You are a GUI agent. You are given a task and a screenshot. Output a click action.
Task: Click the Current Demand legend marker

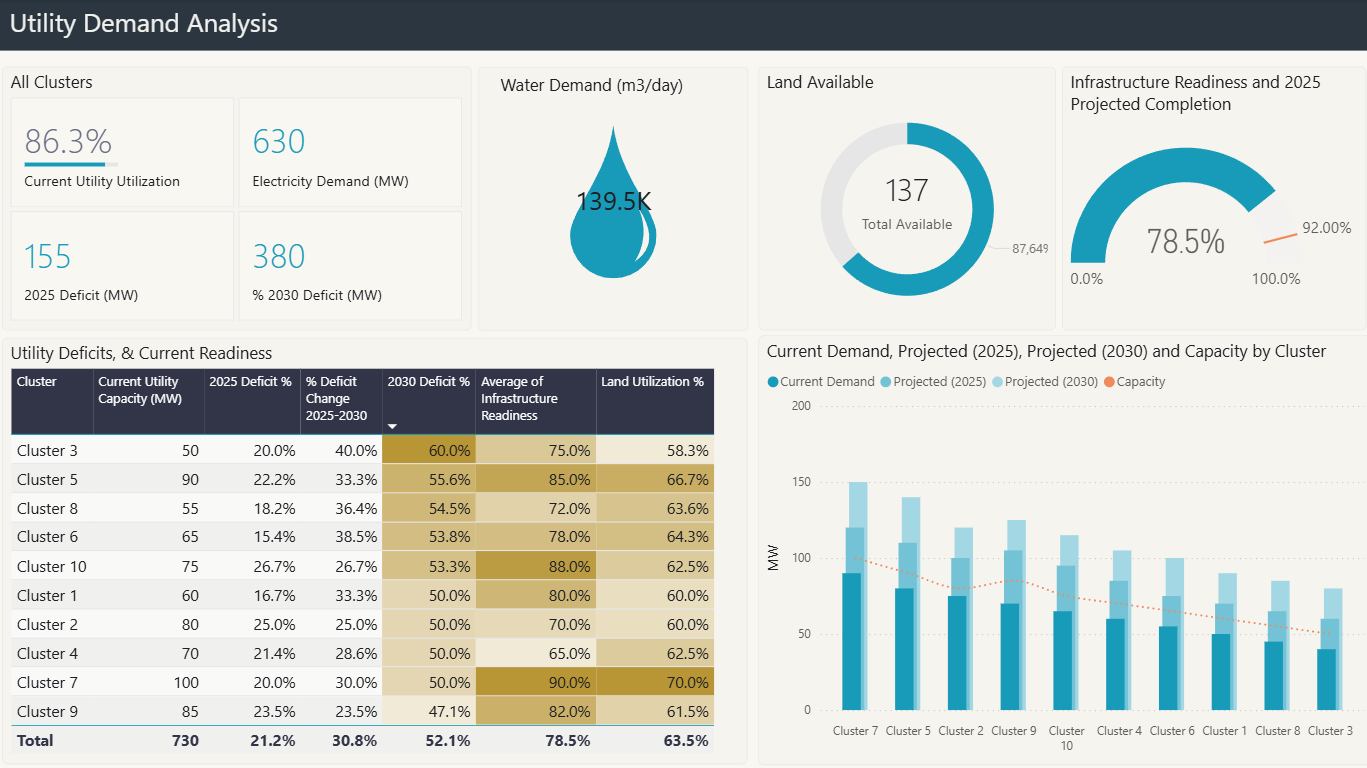coord(773,382)
